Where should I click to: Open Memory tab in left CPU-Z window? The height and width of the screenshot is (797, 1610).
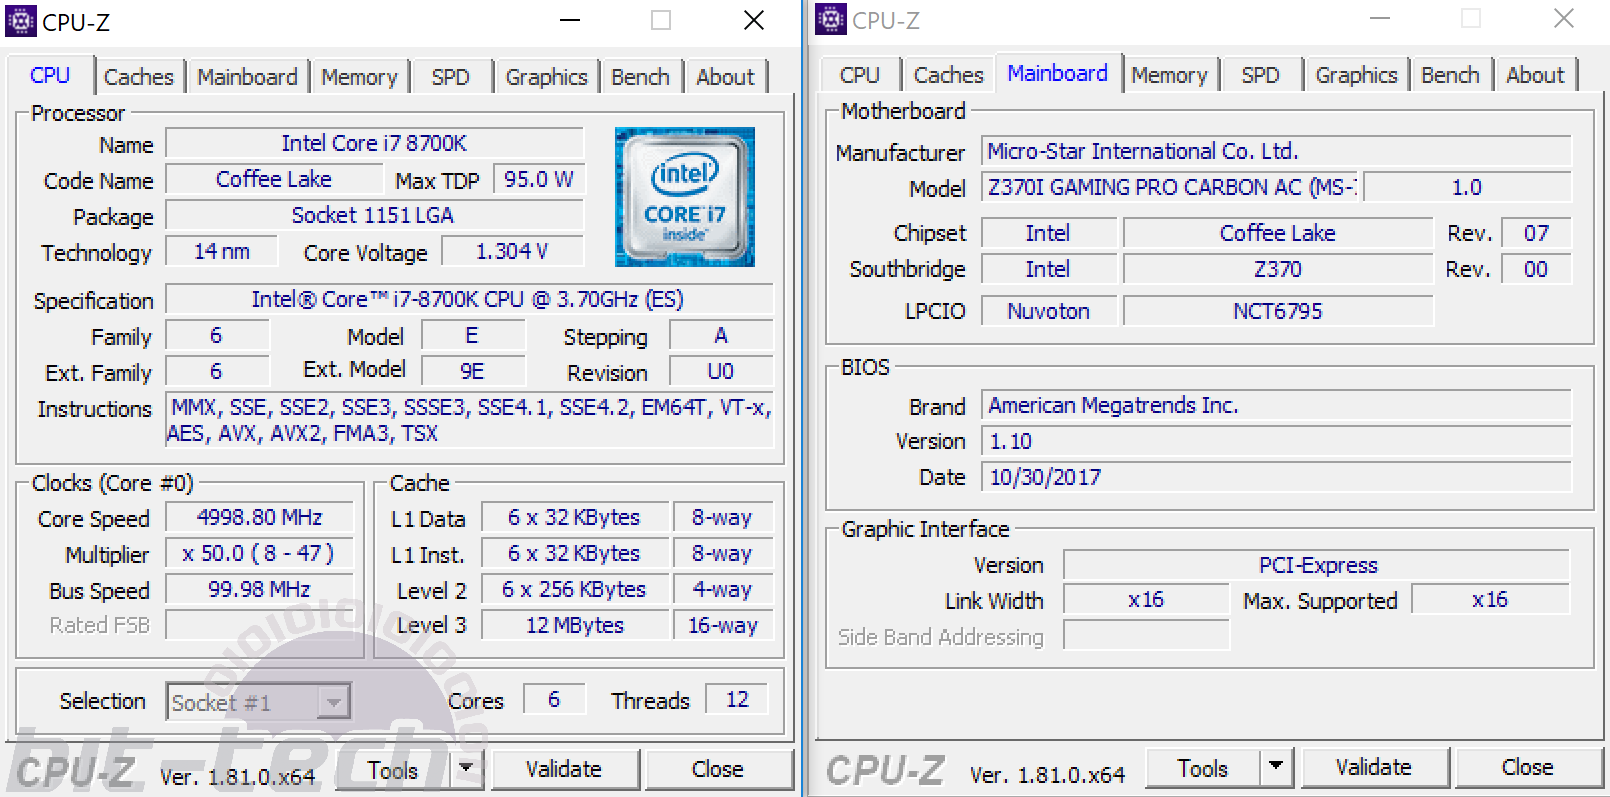(360, 77)
